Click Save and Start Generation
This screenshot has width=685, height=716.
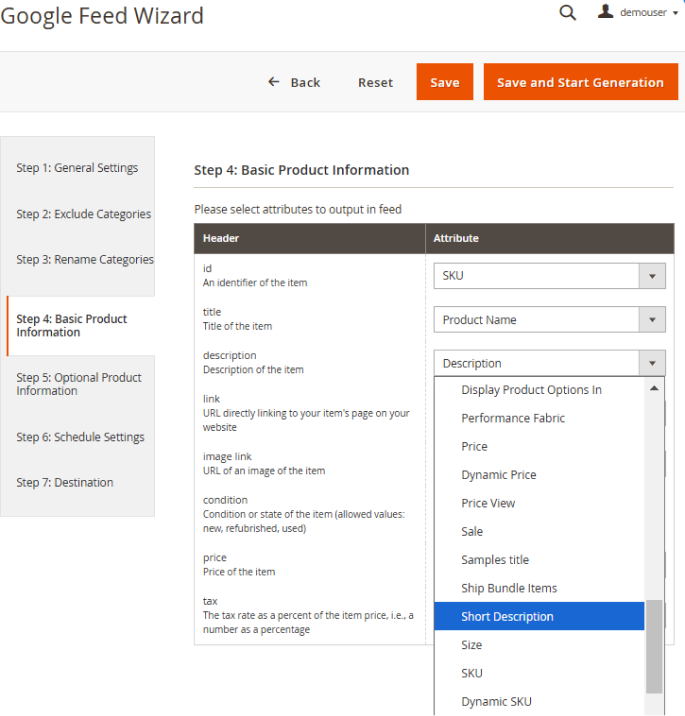pos(580,82)
